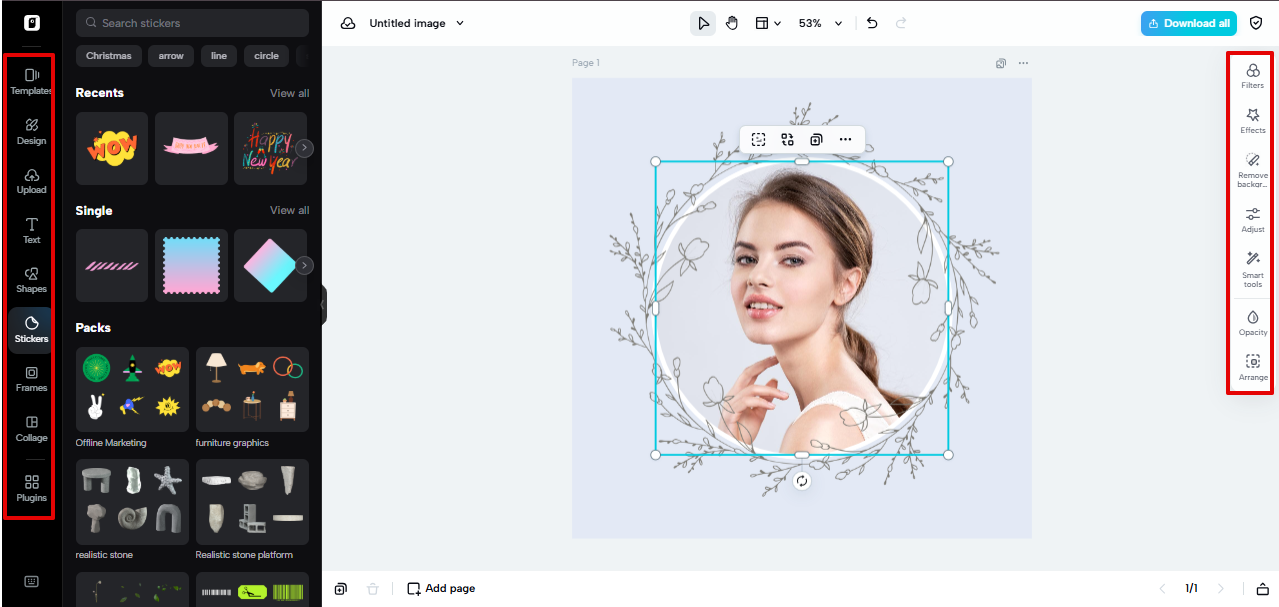This screenshot has width=1279, height=607.
Task: Collapse the stickers side panel handle
Action: pos(324,304)
